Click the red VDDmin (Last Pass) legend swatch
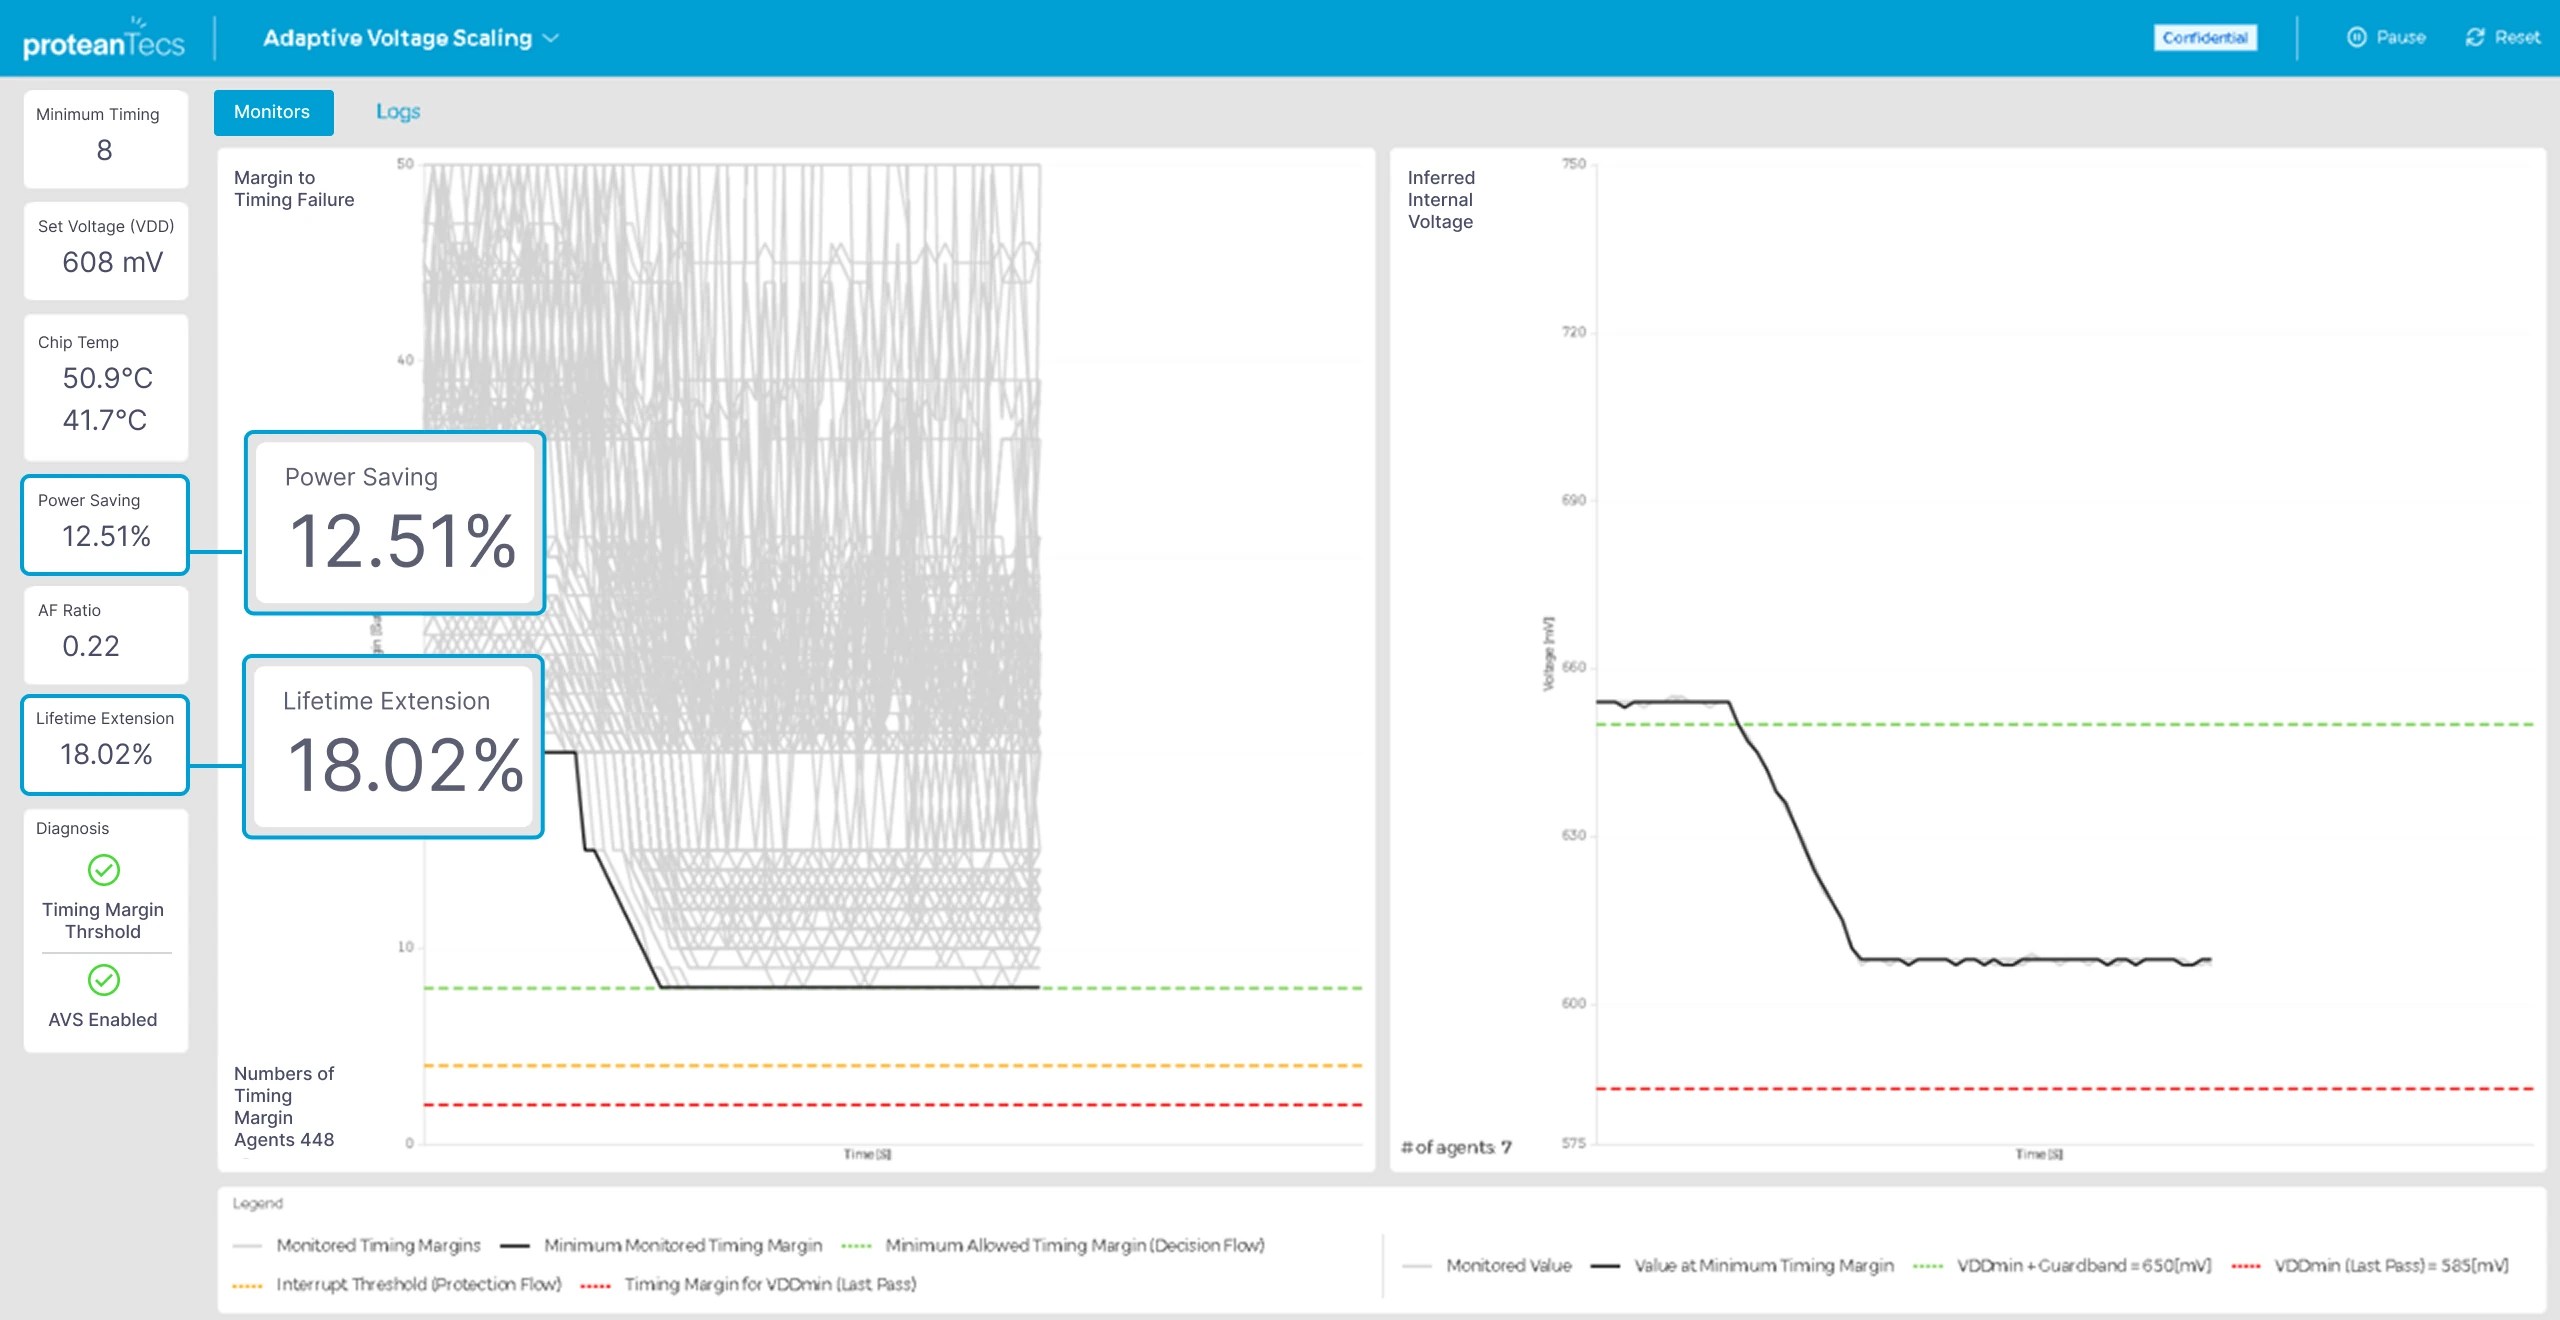Viewport: 2560px width, 1320px height. pos(2246,1266)
